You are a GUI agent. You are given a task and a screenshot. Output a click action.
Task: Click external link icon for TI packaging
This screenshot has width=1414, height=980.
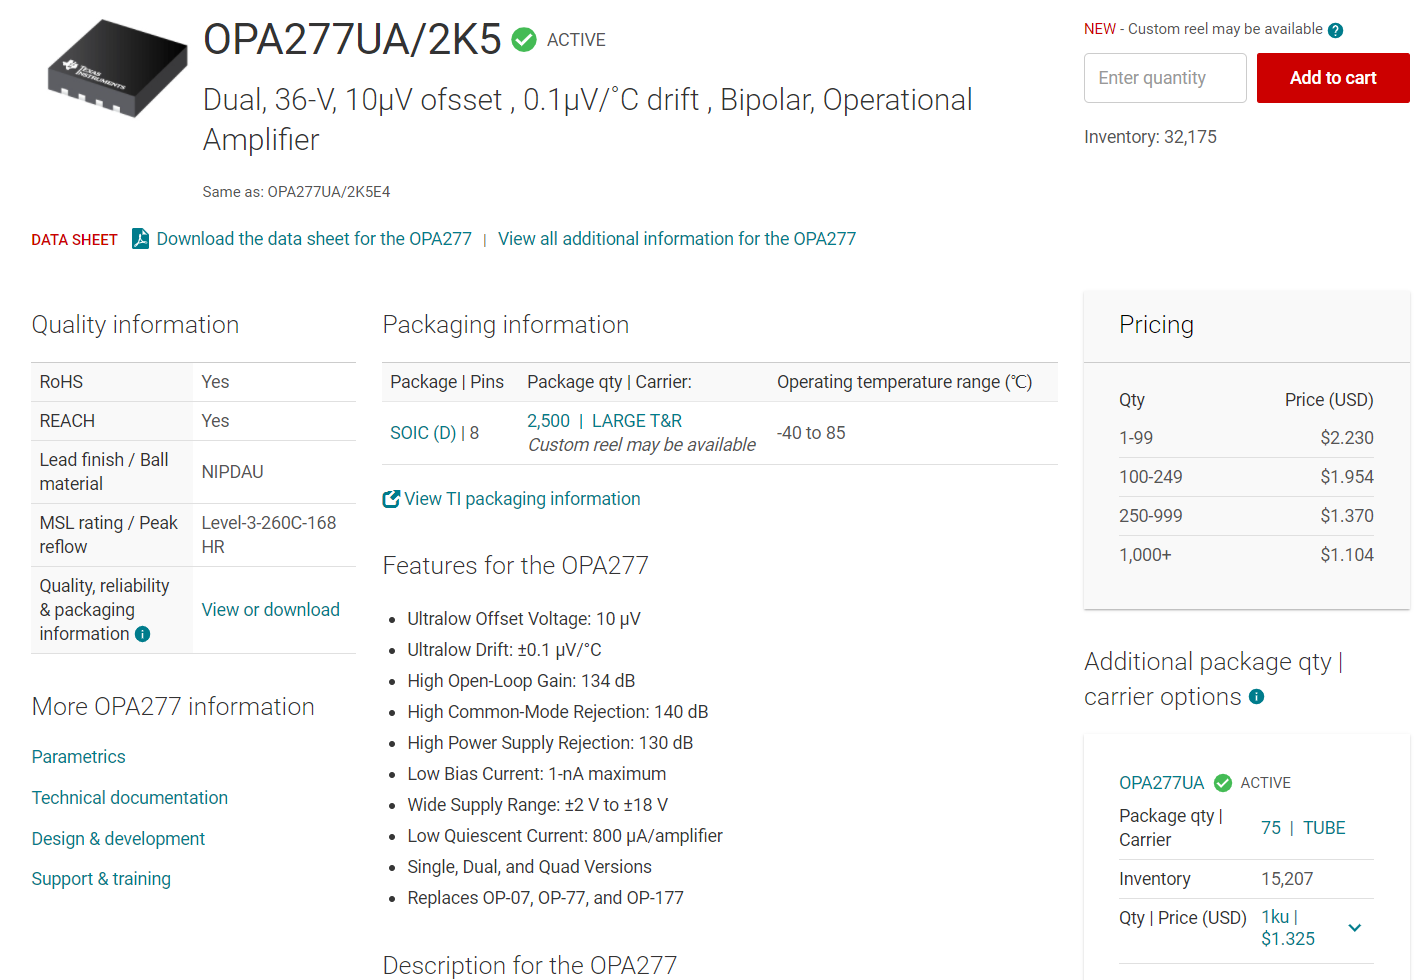point(391,499)
